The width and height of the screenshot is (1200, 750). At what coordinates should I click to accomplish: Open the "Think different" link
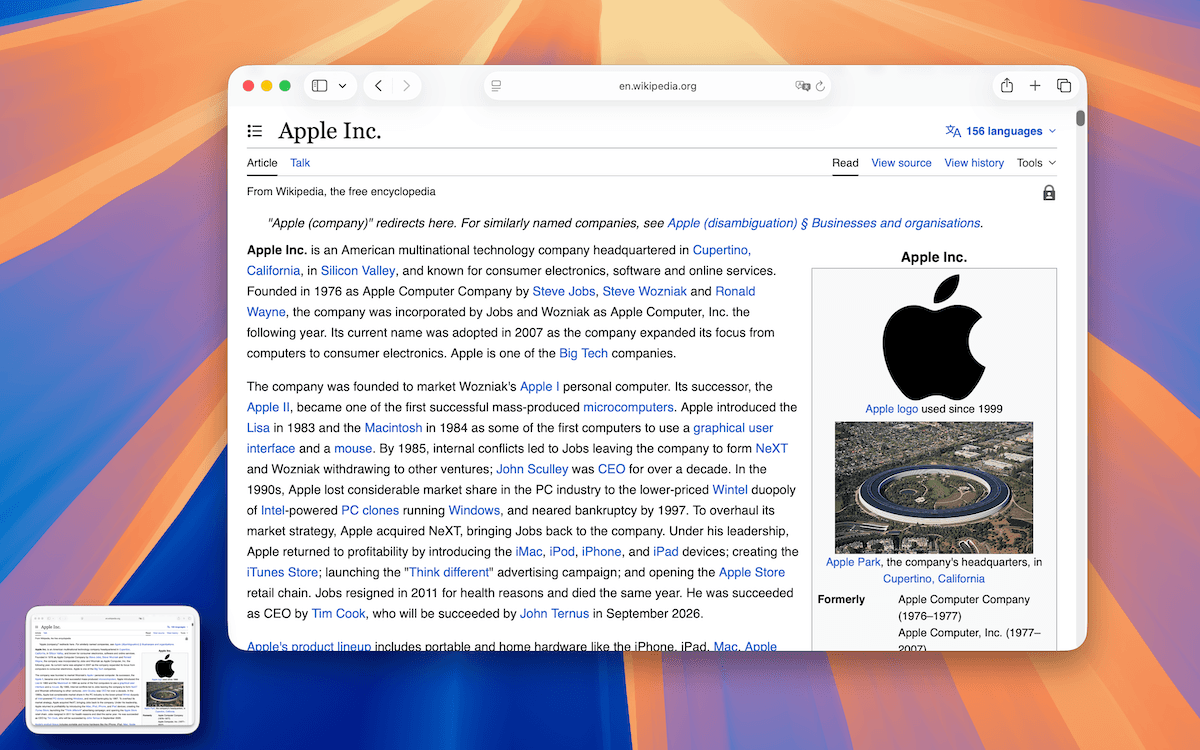pyautogui.click(x=449, y=573)
